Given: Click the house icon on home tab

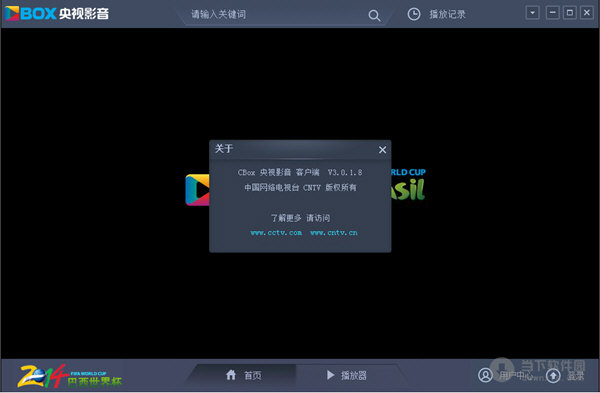Looking at the screenshot, I should point(231,375).
